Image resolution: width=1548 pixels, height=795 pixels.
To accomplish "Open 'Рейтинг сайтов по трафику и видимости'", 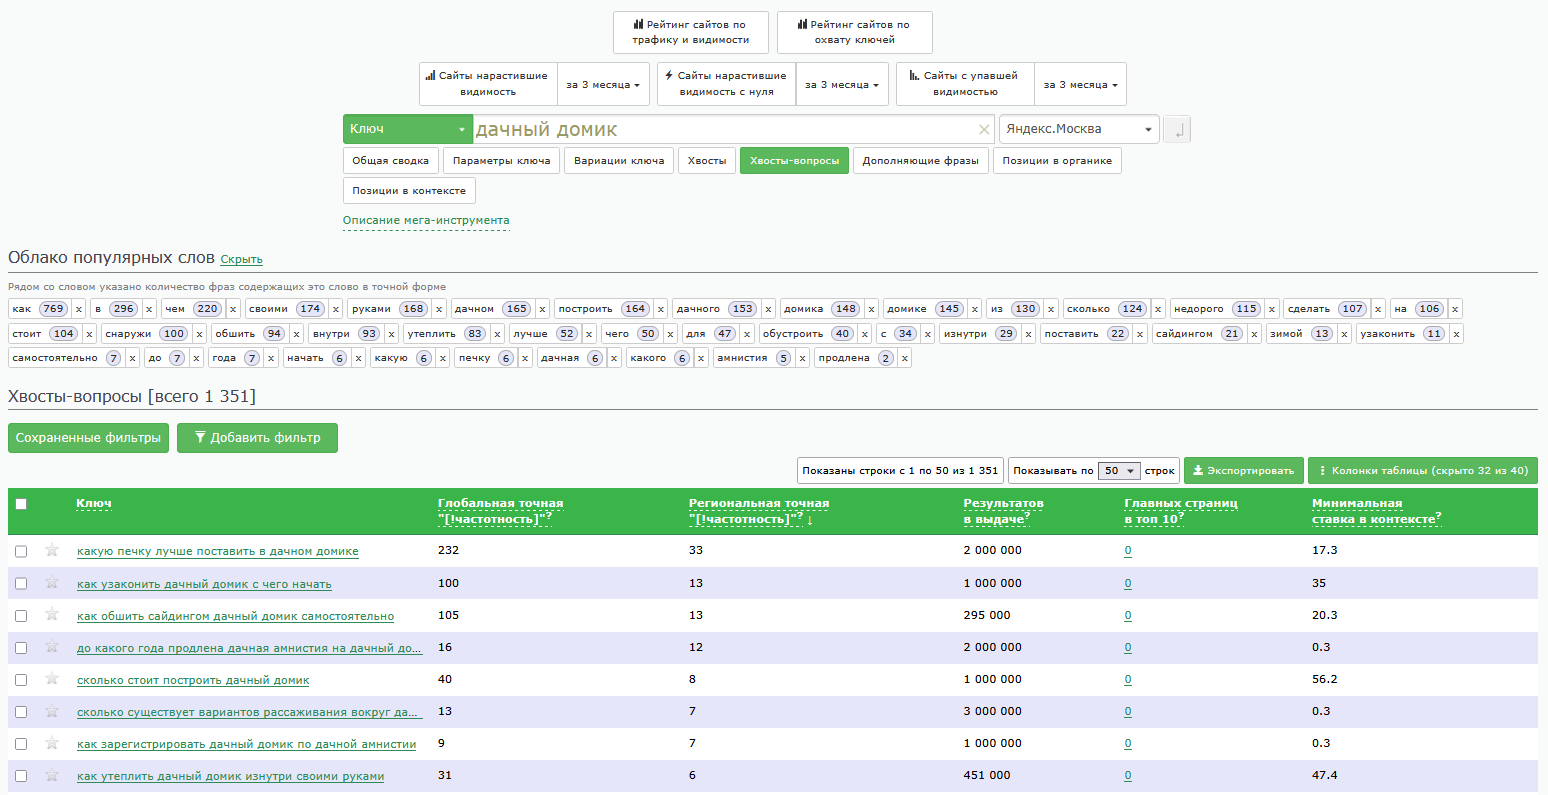I will click(690, 32).
